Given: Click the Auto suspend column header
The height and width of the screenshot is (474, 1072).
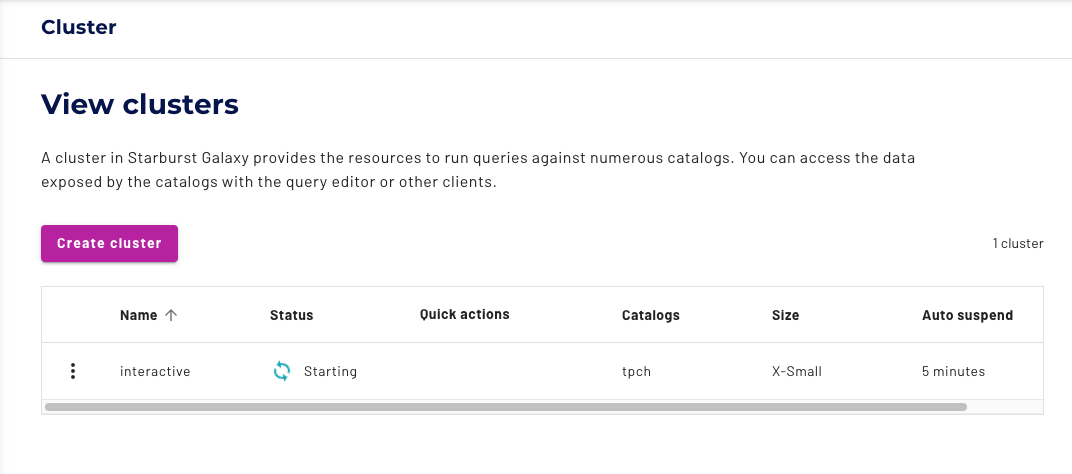Looking at the screenshot, I should (x=967, y=315).
